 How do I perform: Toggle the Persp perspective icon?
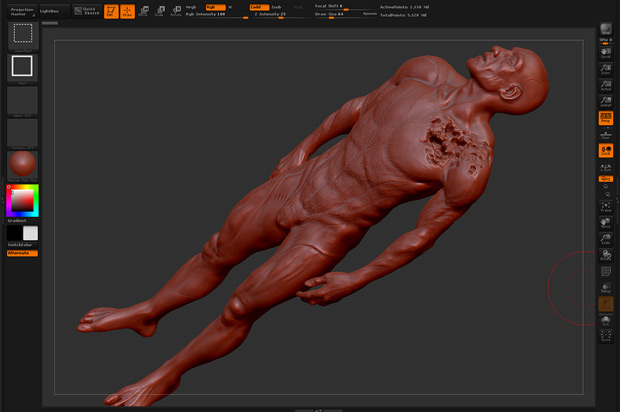[x=606, y=118]
